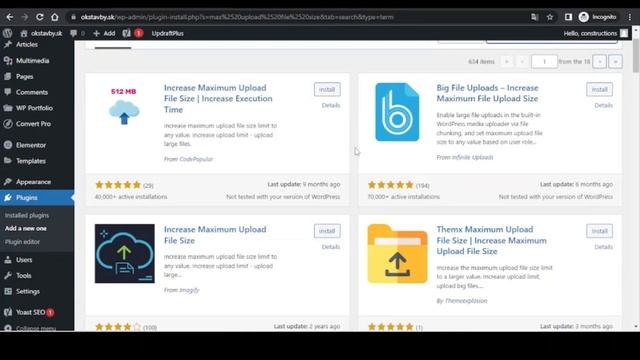640x360 pixels.
Task: Open Installed plugins submenu item
Action: click(27, 216)
